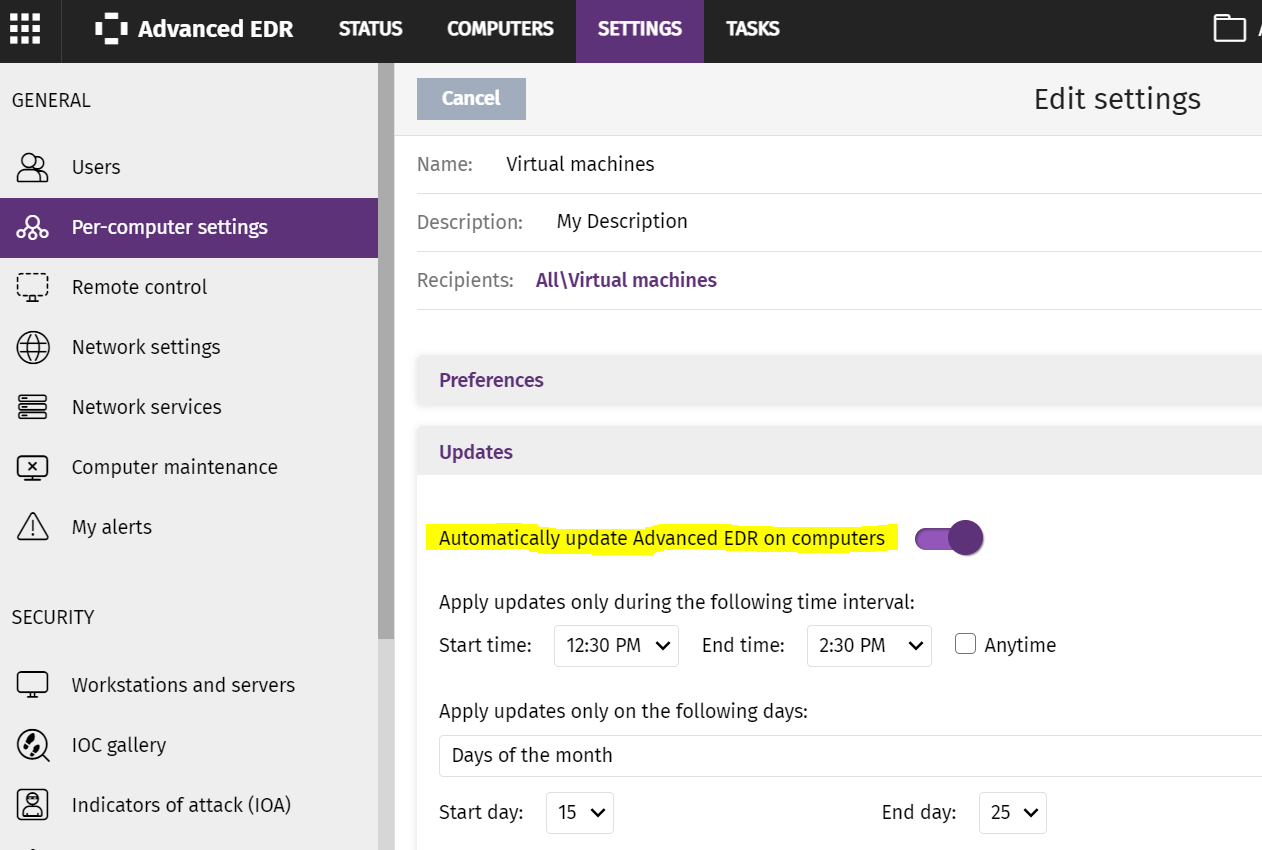1262x850 pixels.
Task: Open the Start day dropdown
Action: (x=580, y=813)
